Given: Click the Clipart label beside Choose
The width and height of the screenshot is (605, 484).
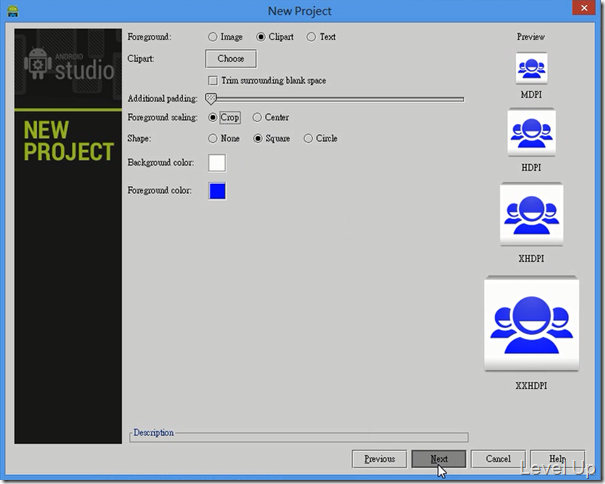Looking at the screenshot, I should [x=141, y=59].
